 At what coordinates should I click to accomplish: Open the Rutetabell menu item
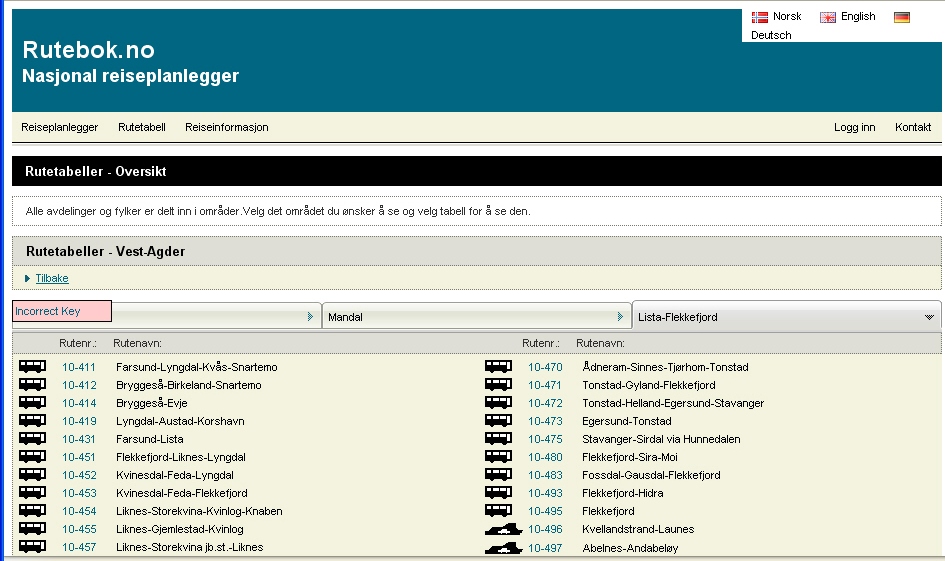coord(141,127)
